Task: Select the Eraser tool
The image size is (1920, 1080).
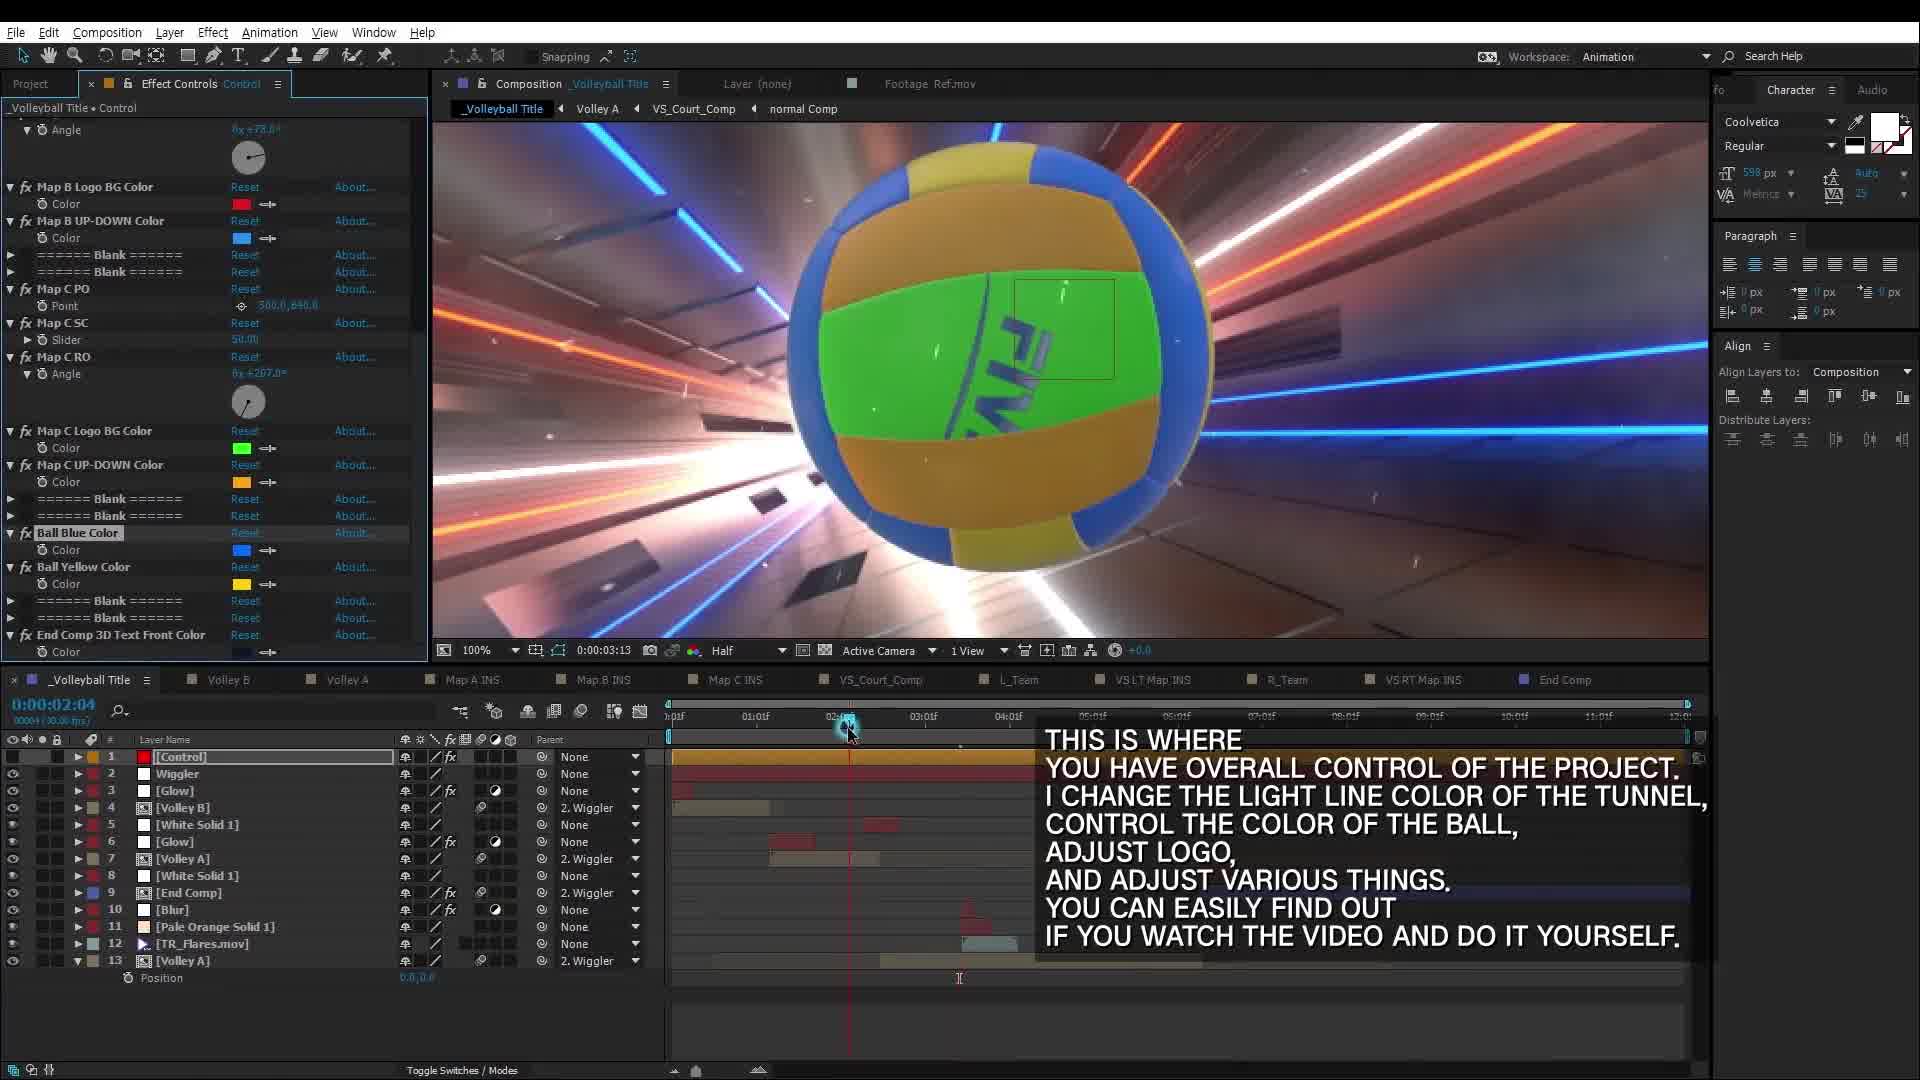Action: [x=320, y=56]
